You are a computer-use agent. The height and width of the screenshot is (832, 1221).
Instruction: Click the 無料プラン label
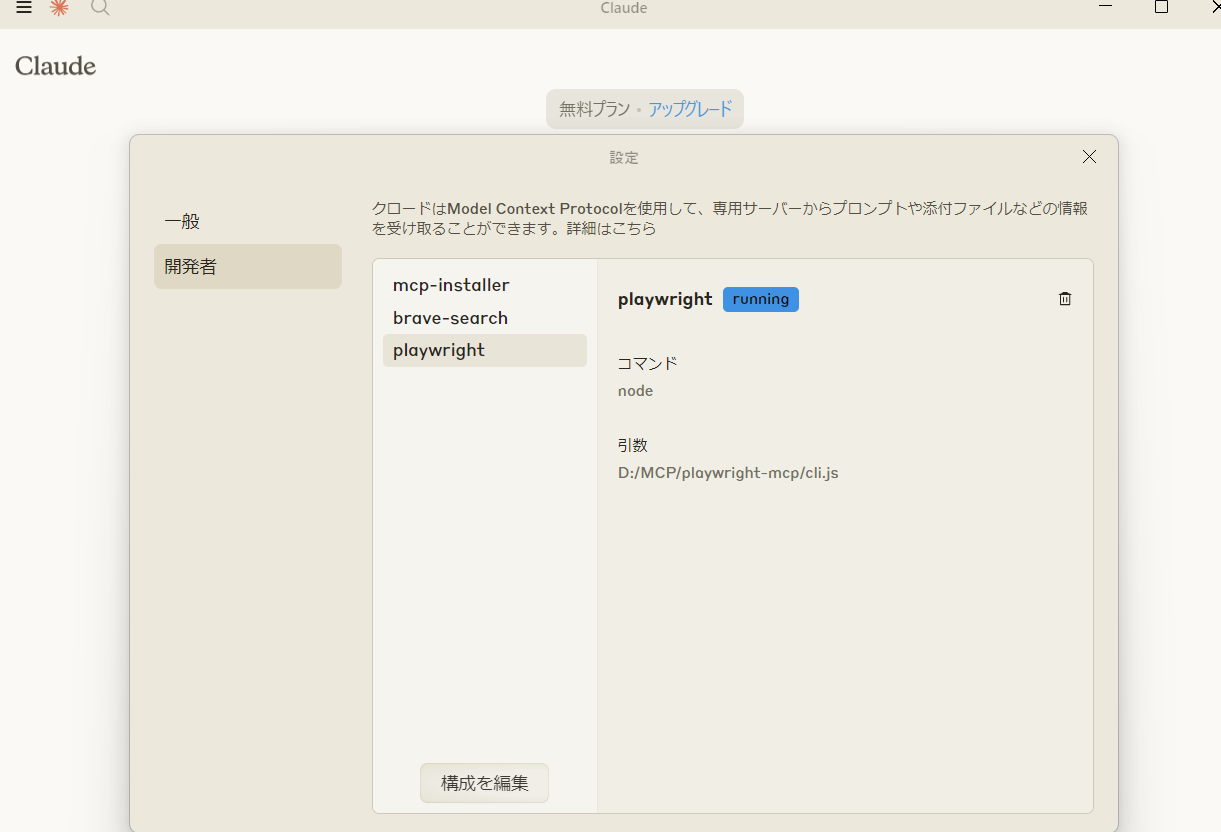click(x=594, y=109)
